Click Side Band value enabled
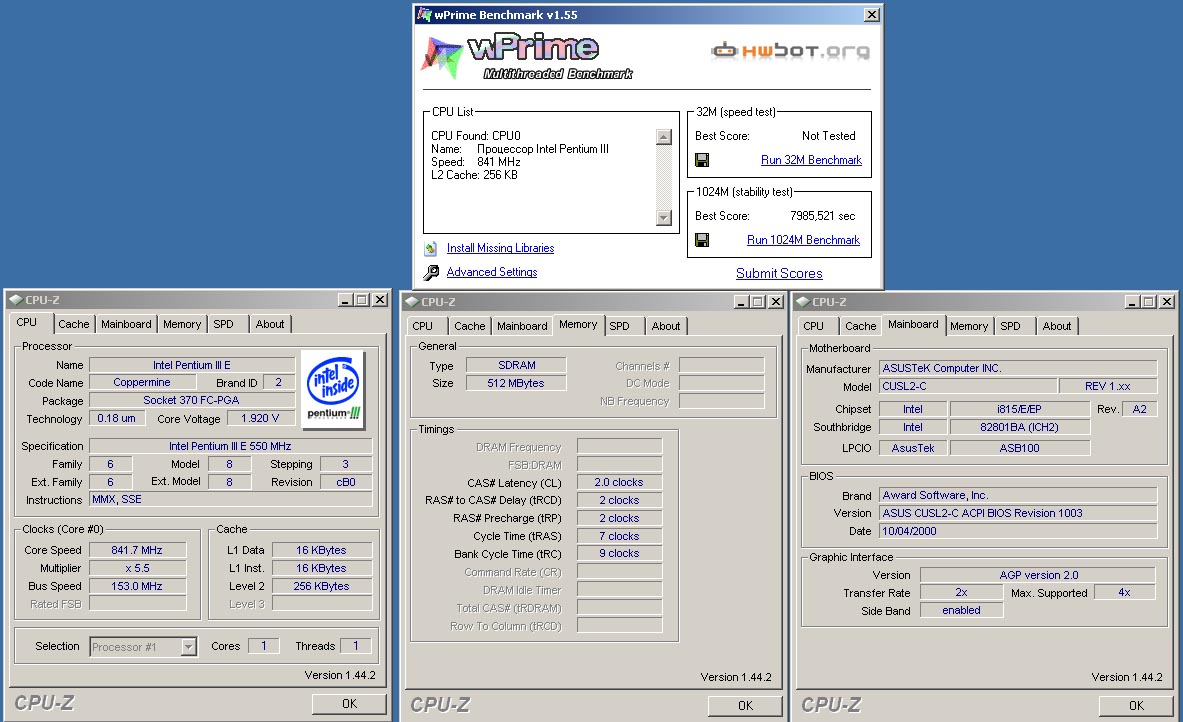 click(961, 610)
